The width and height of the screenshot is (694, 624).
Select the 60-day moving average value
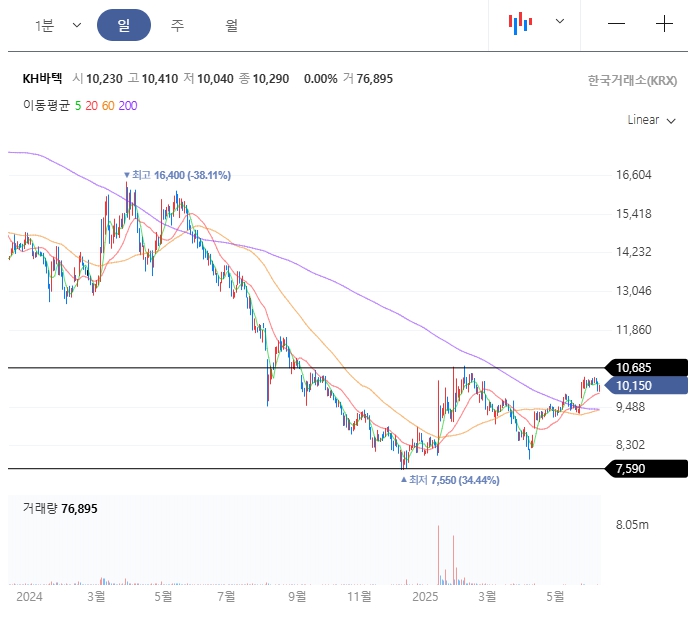[x=108, y=106]
